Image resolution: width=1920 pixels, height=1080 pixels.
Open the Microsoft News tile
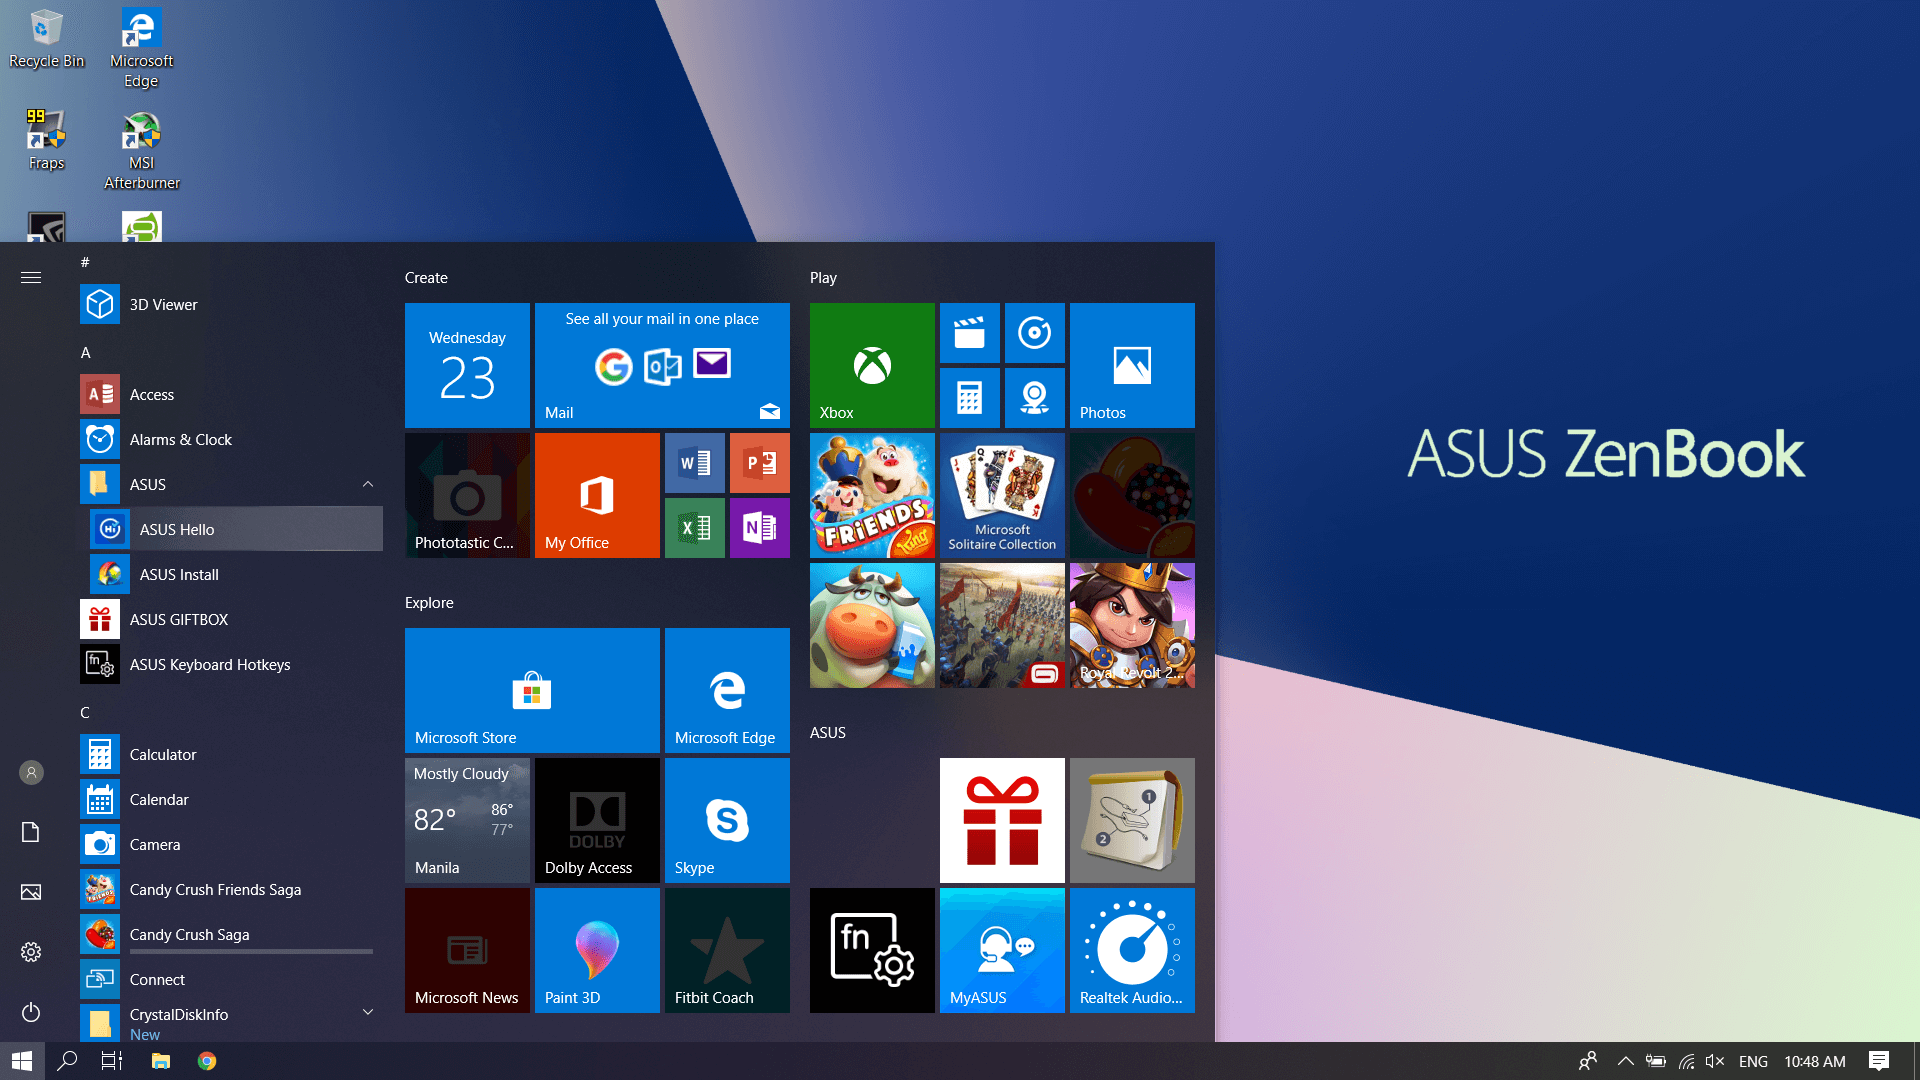tap(467, 950)
